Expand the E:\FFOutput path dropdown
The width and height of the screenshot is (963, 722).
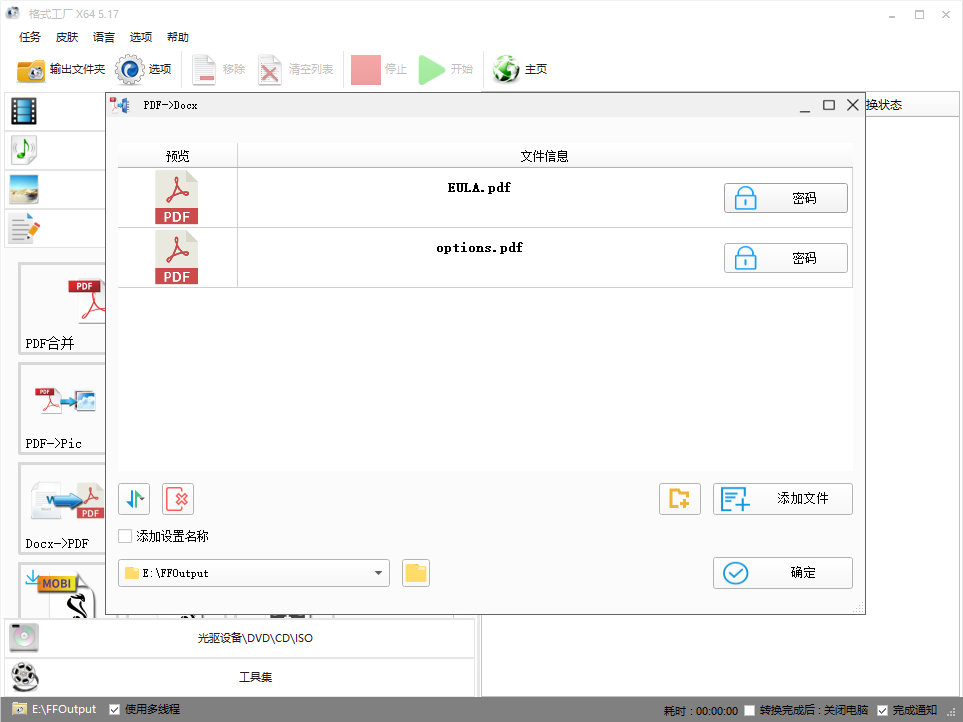click(x=379, y=573)
